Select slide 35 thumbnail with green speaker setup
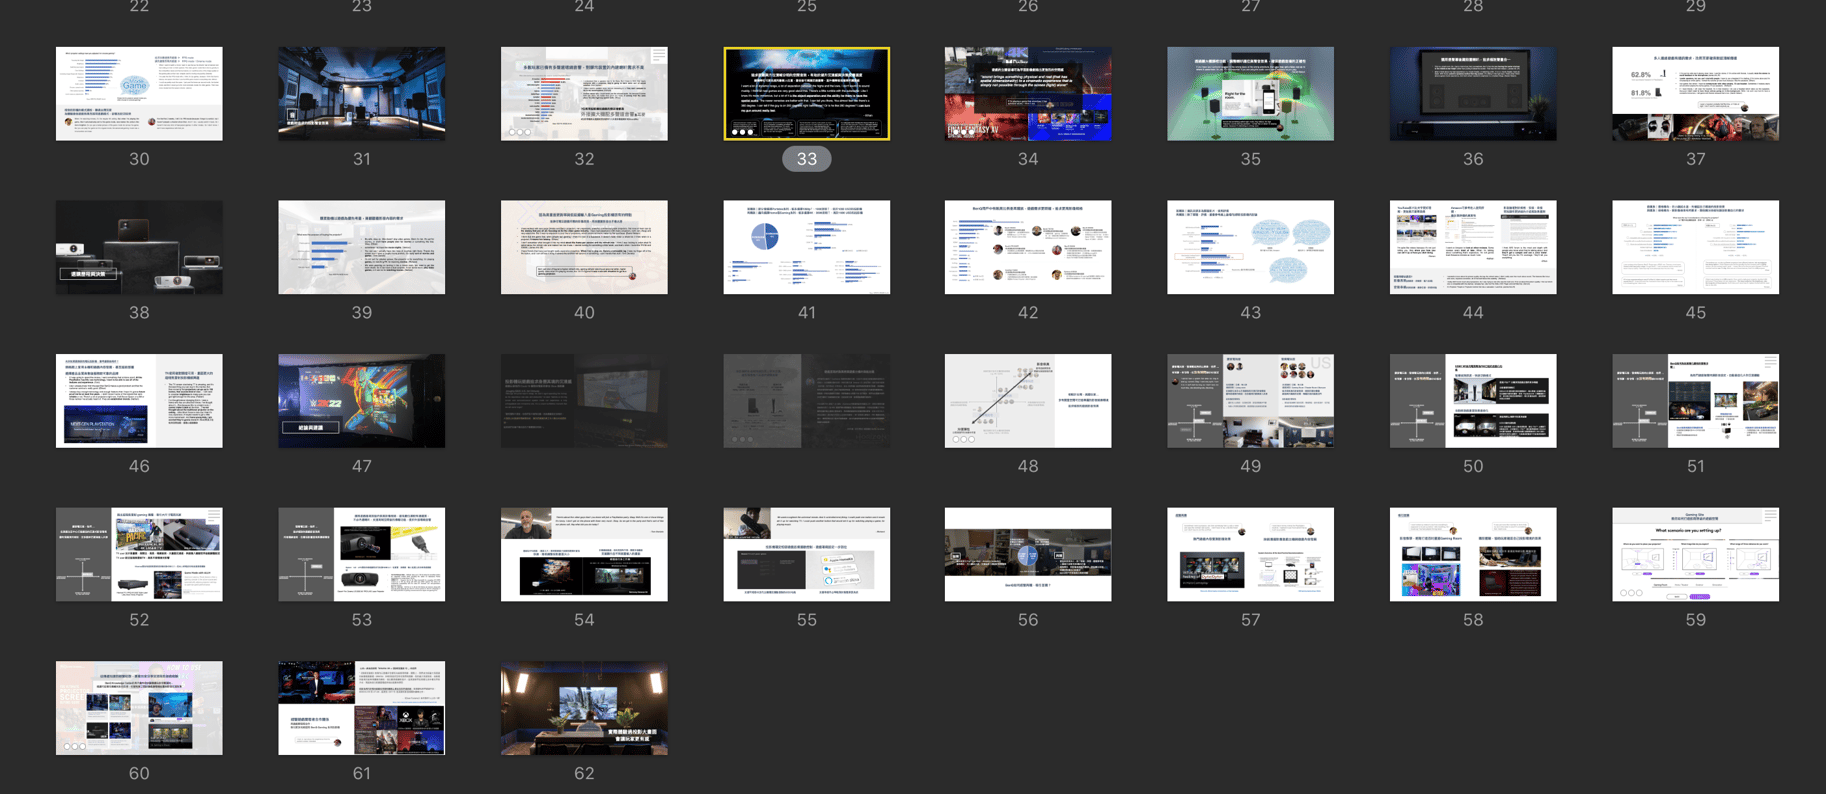 tap(1251, 94)
